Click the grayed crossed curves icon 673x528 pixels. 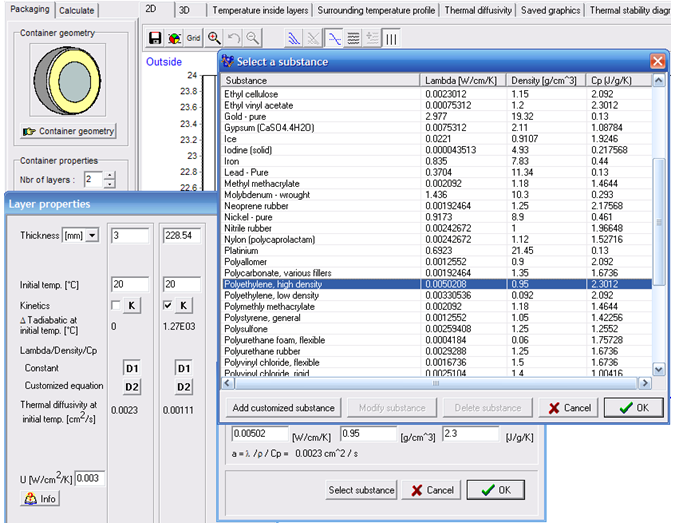point(313,39)
